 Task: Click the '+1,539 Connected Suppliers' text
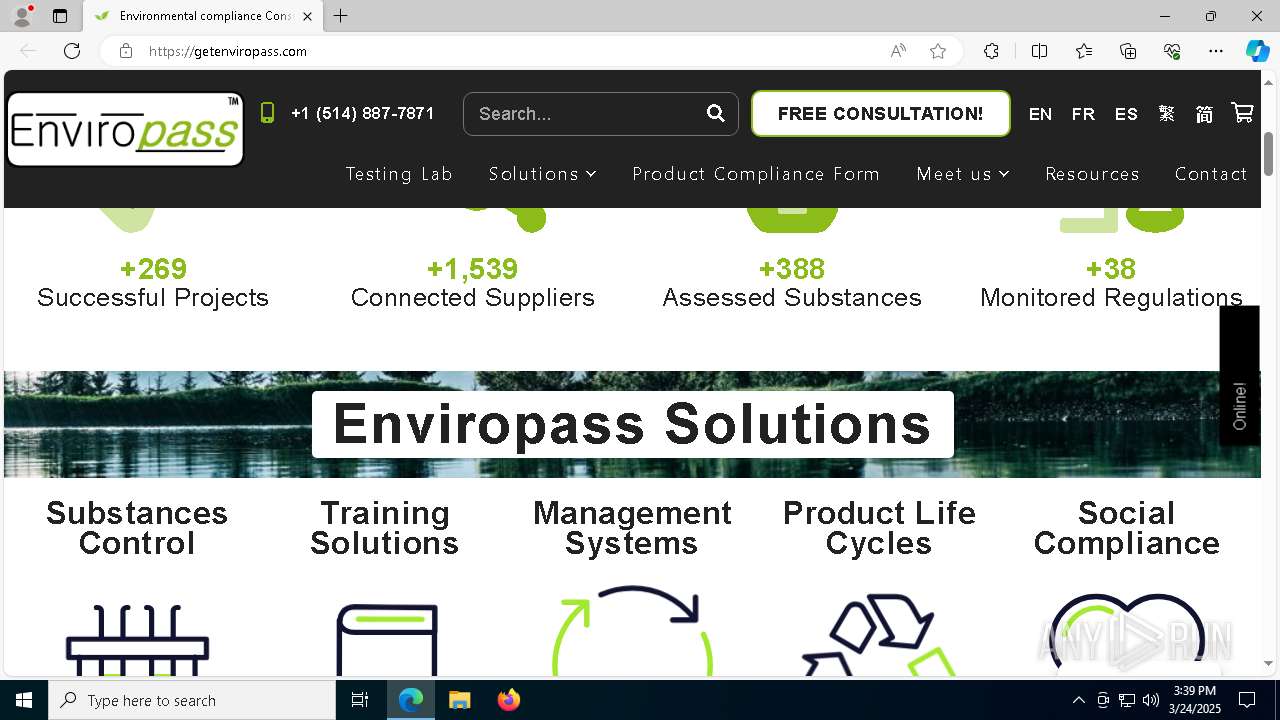point(472,283)
